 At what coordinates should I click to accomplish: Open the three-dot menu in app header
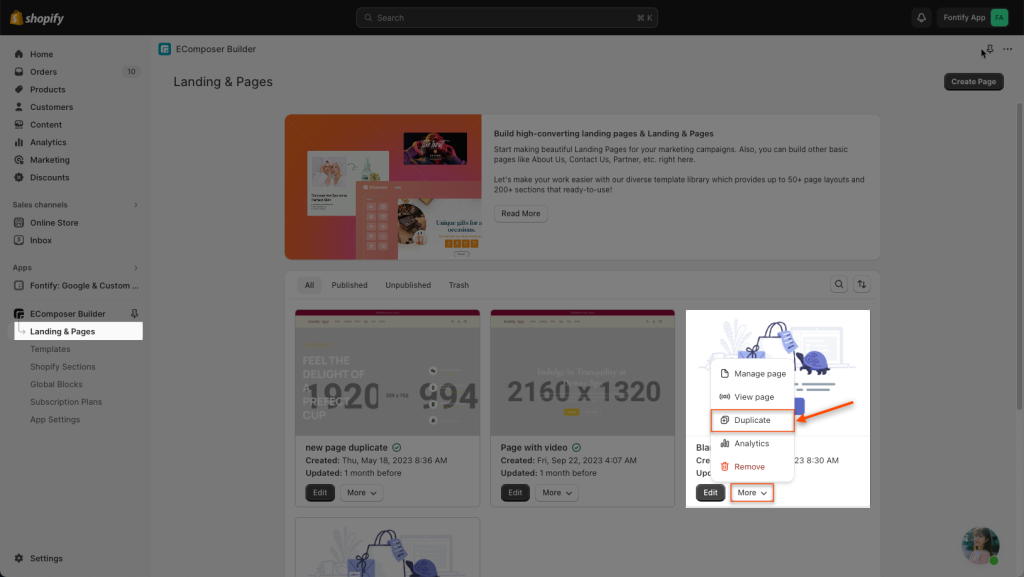pyautogui.click(x=1008, y=49)
